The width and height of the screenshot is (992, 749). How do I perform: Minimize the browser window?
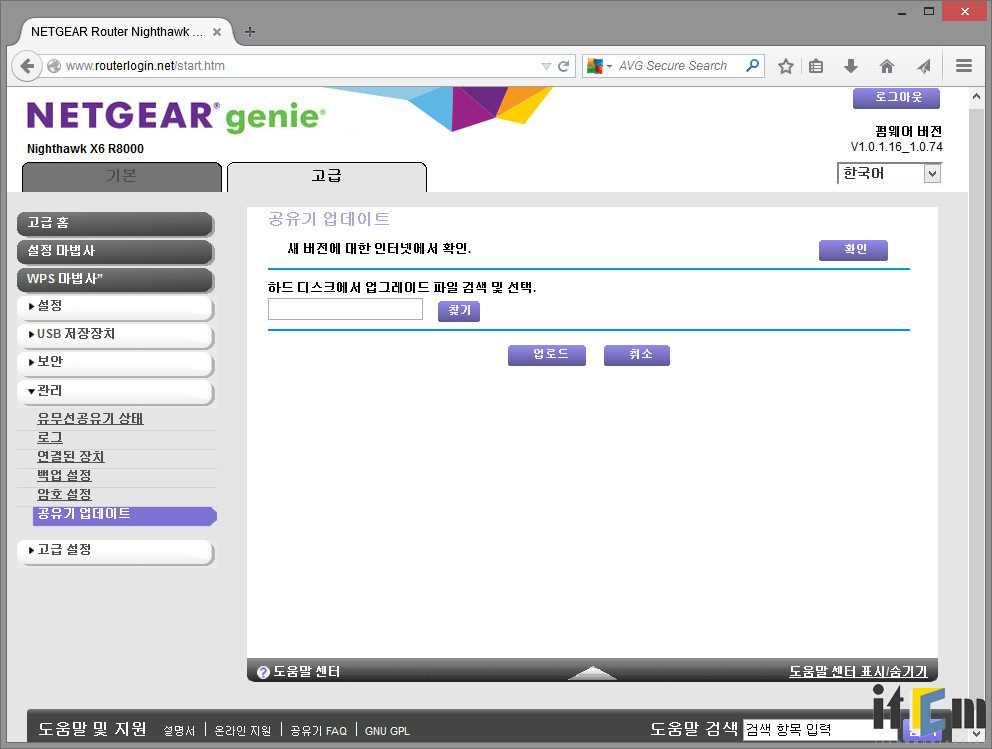pyautogui.click(x=902, y=12)
